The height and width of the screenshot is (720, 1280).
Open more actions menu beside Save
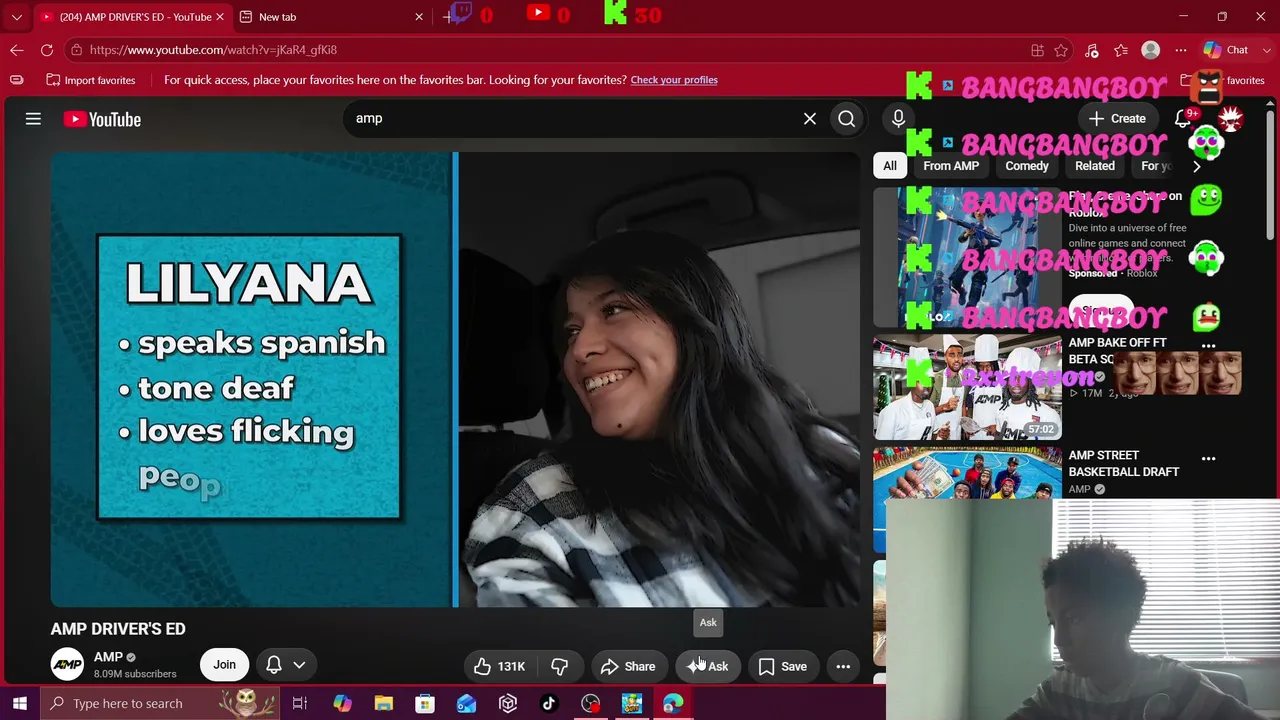pyautogui.click(x=843, y=666)
